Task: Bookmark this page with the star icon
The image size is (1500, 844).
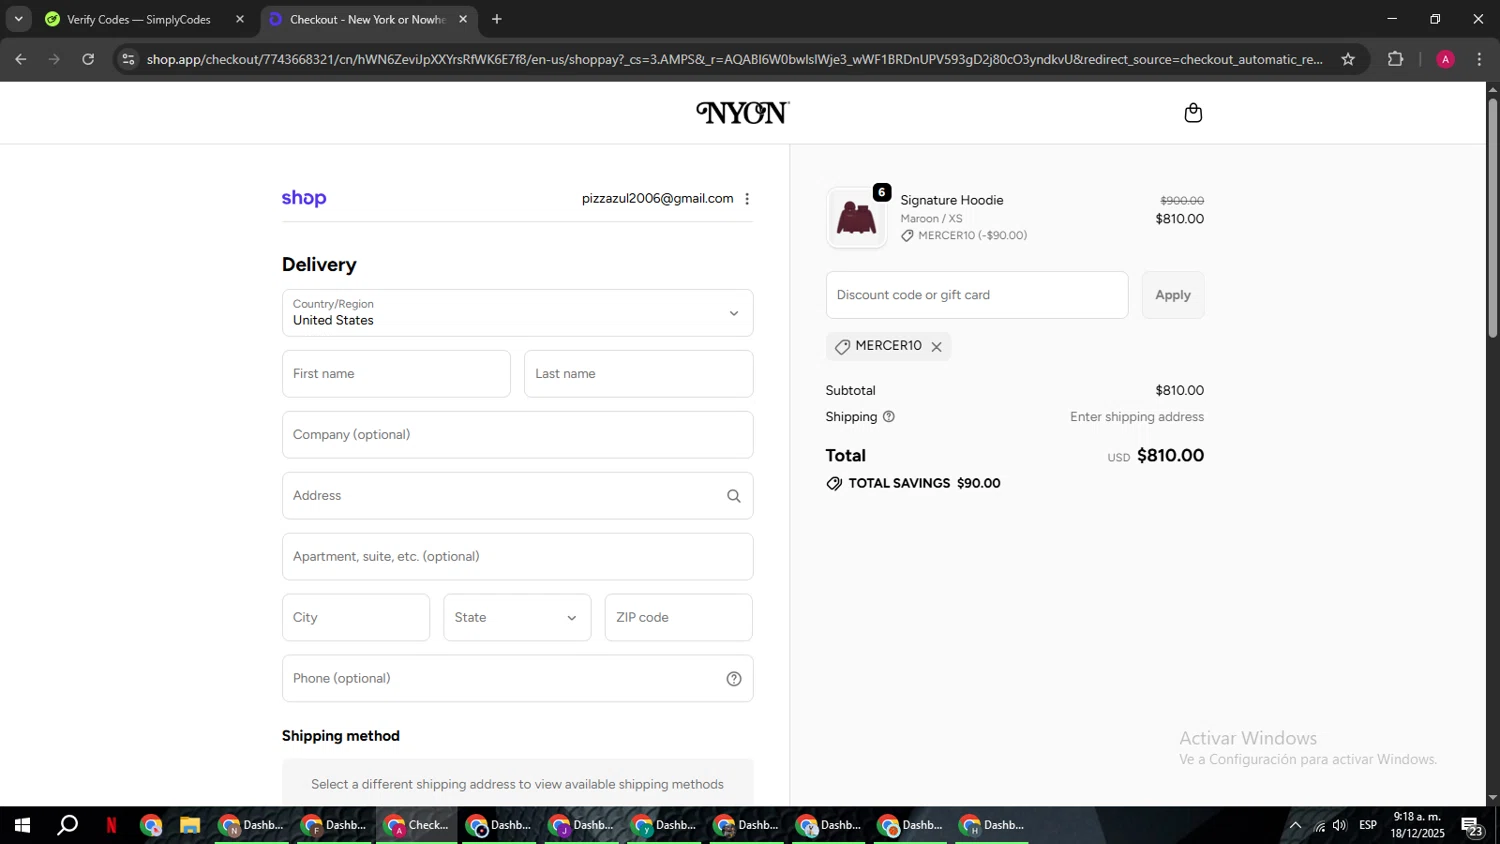Action: [x=1348, y=59]
